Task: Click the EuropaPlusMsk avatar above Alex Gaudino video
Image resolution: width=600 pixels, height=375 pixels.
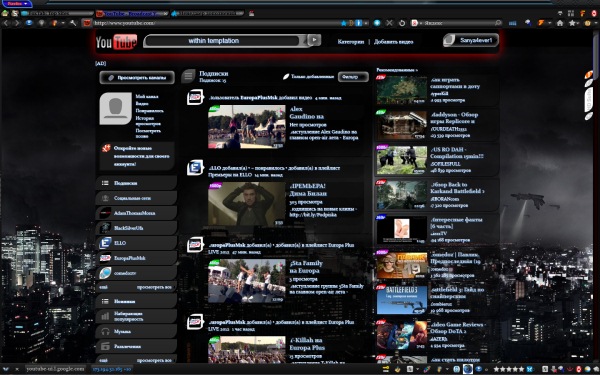Action: (195, 97)
